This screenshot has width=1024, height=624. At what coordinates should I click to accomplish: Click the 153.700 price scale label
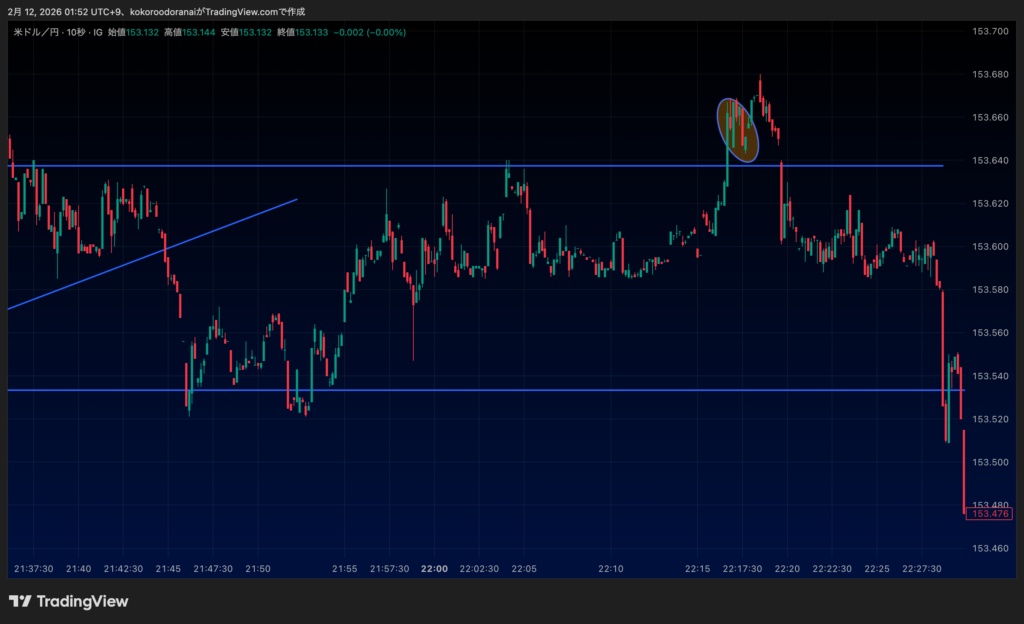click(990, 32)
